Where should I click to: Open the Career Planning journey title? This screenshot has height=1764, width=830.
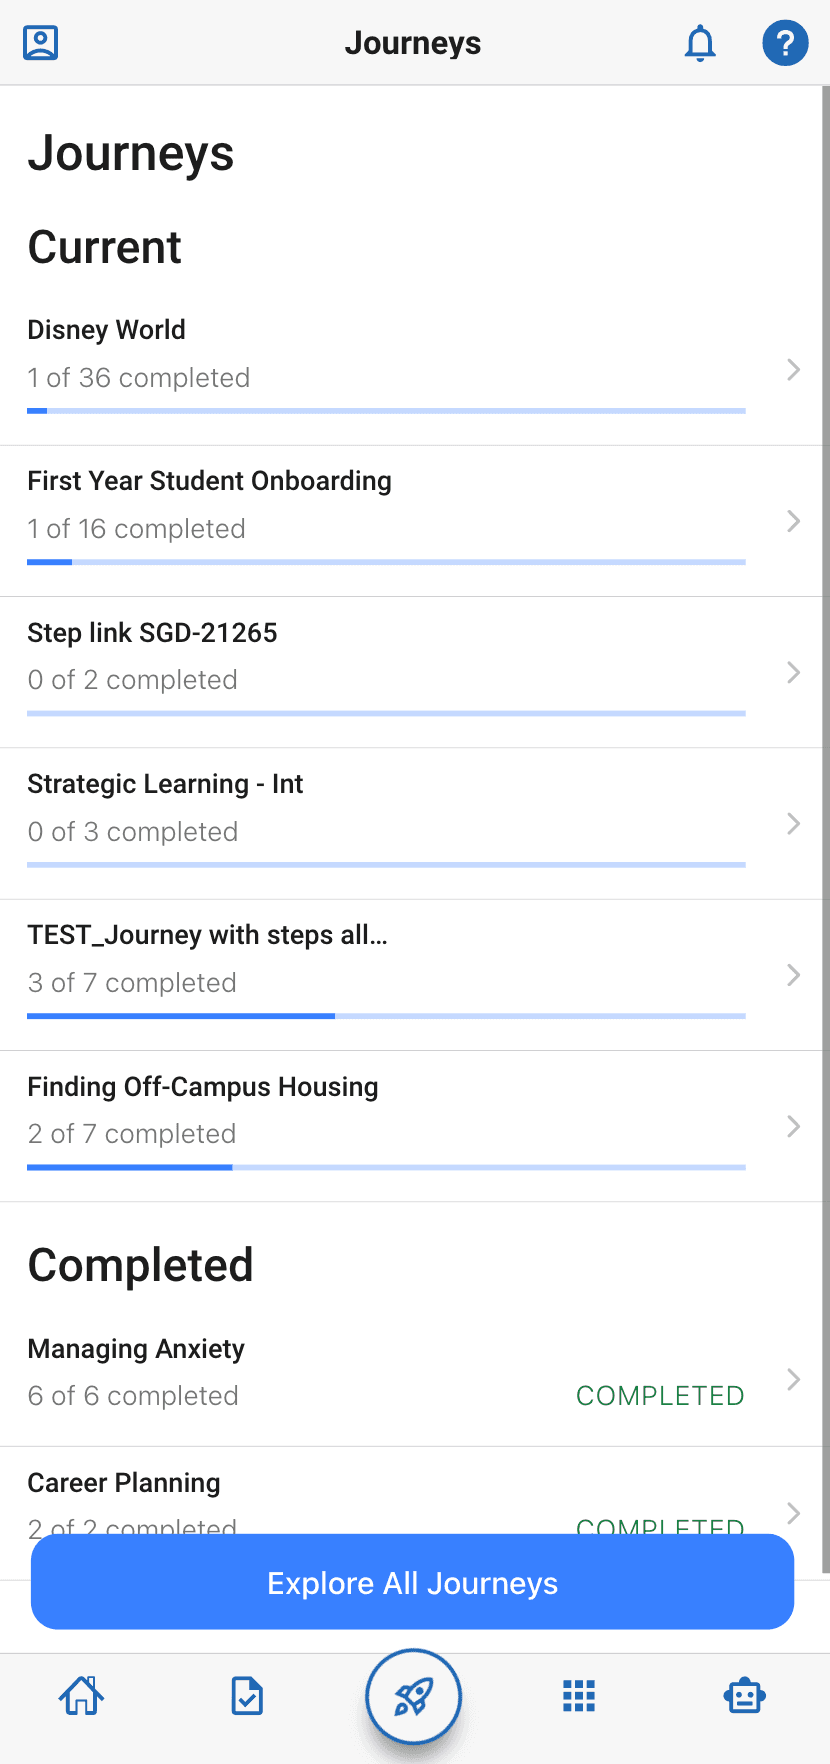click(x=124, y=1483)
